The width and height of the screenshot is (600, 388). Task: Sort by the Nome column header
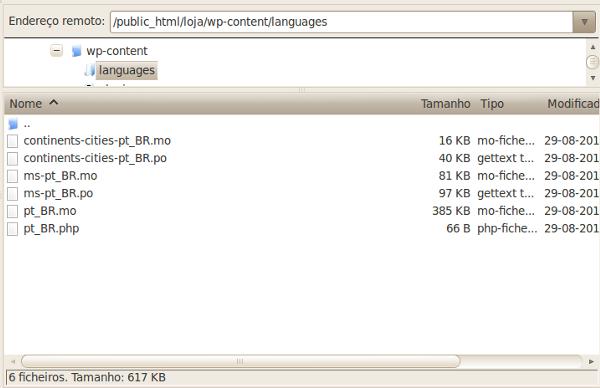click(x=26, y=104)
